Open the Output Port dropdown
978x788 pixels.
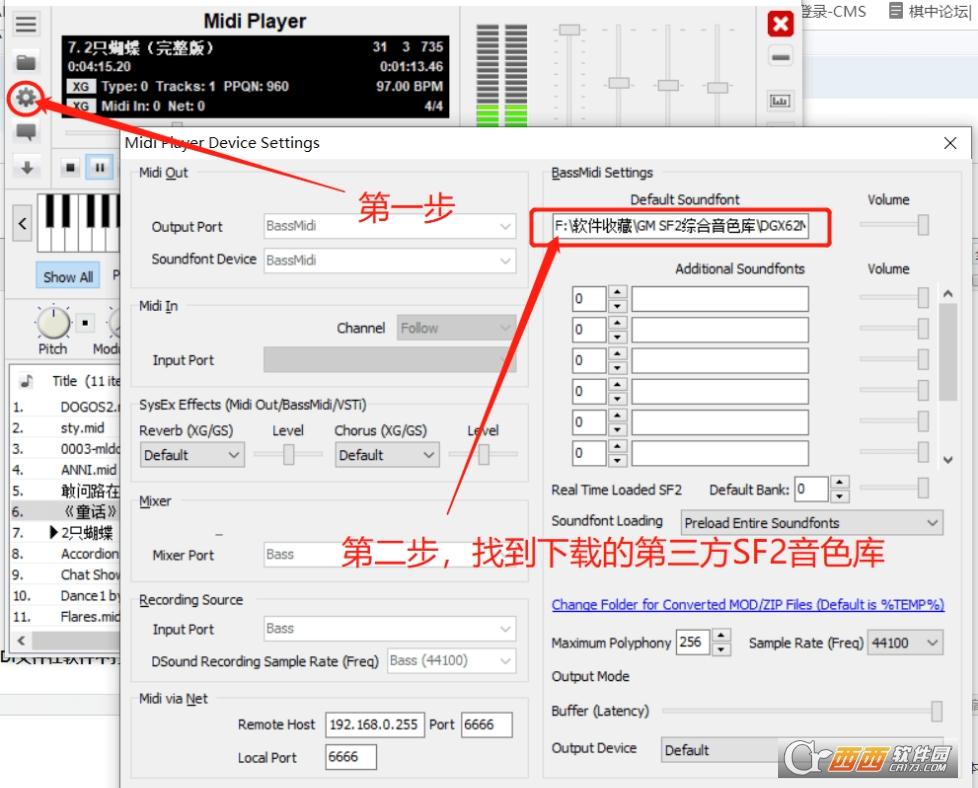[x=390, y=226]
